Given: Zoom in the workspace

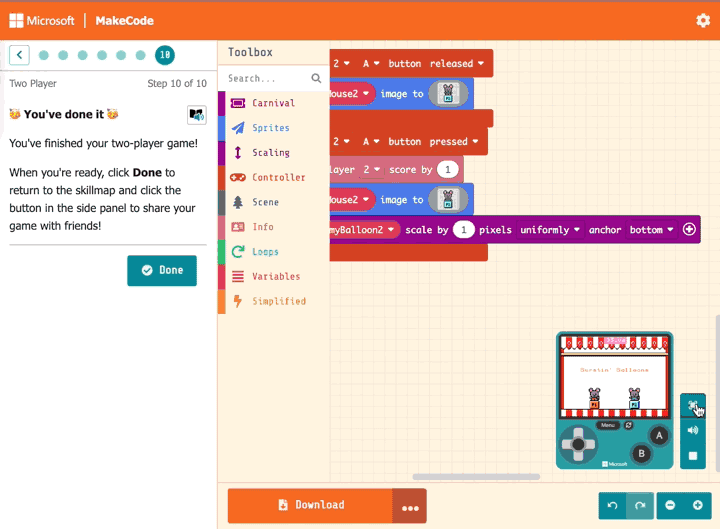Looking at the screenshot, I should [x=698, y=506].
